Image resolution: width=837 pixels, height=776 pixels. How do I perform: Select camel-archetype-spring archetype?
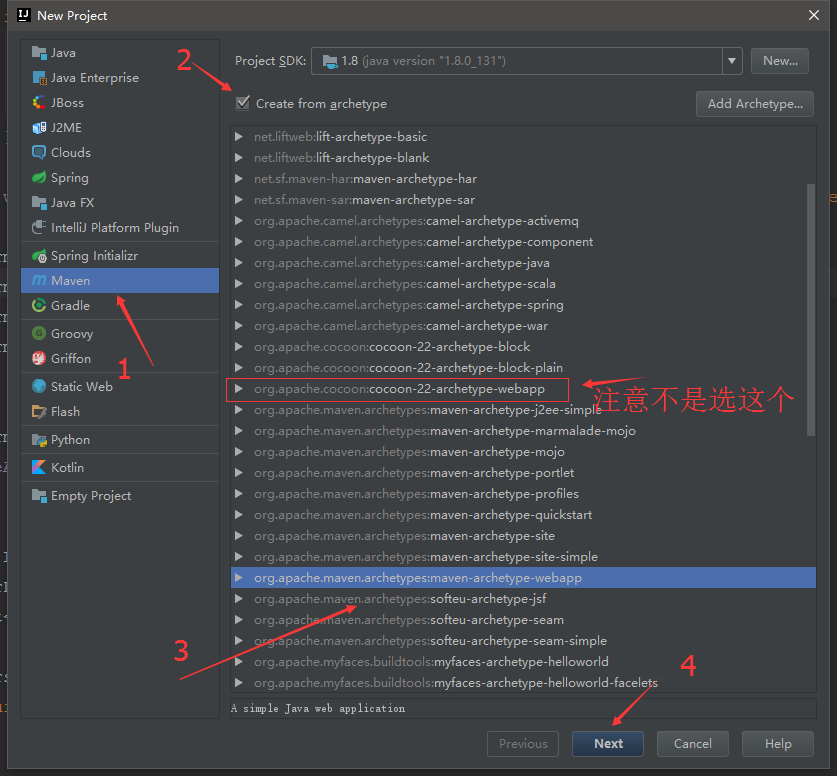coord(523,305)
